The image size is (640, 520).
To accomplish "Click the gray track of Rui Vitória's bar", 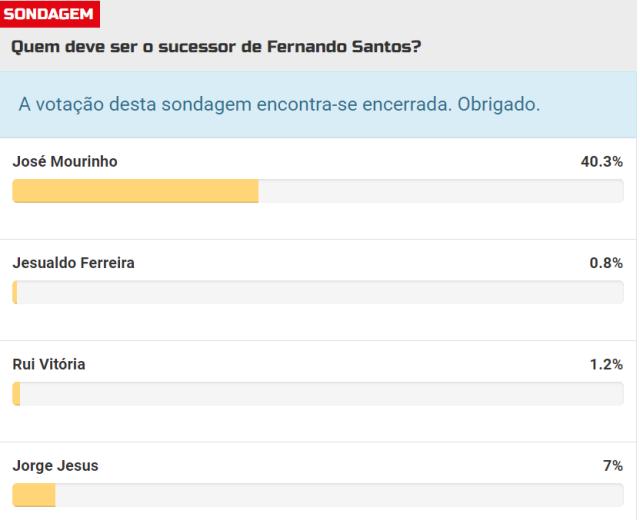I will [320, 395].
